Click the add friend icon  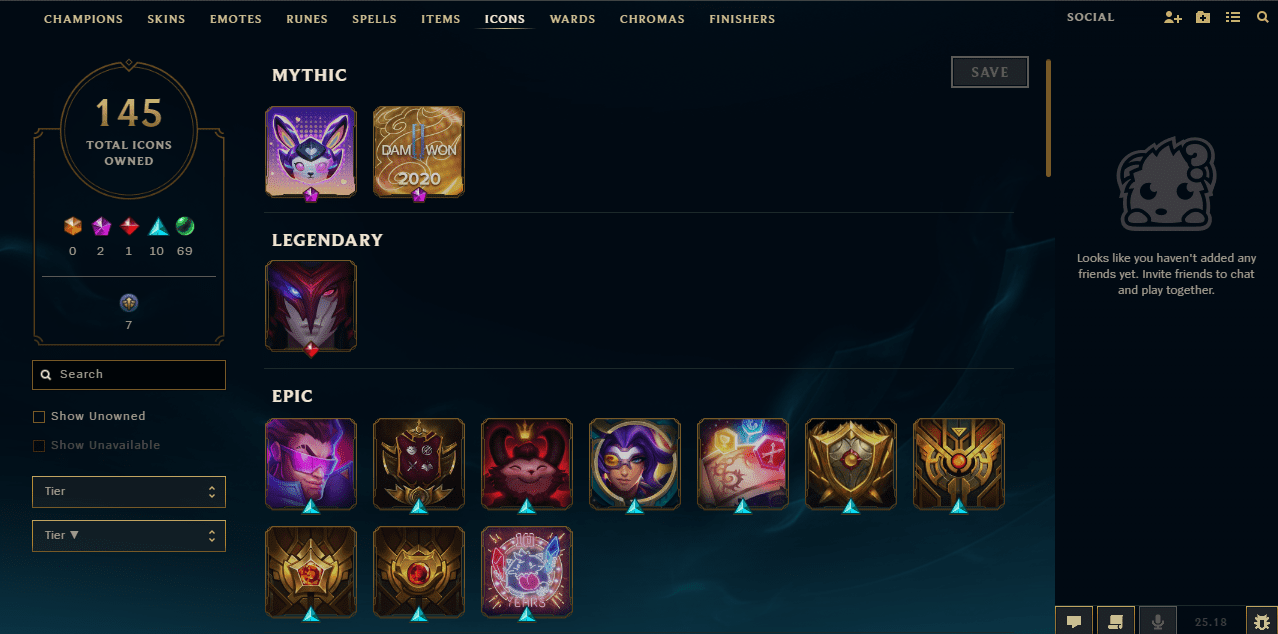[x=1173, y=18]
